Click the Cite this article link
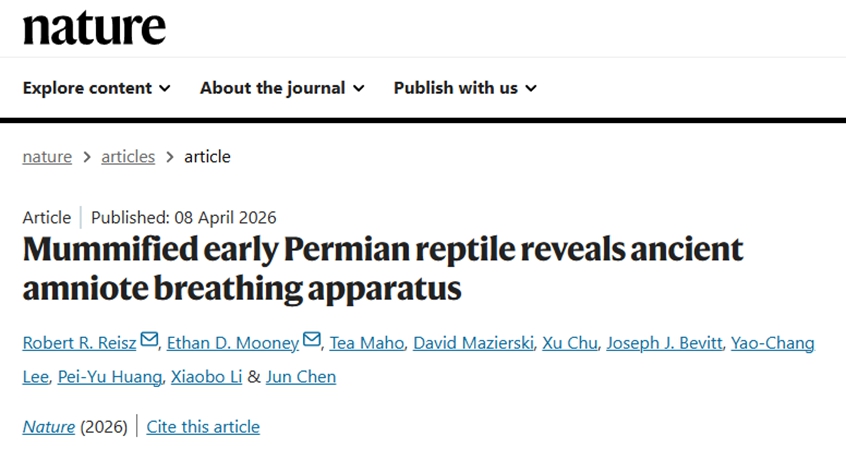The image size is (846, 449). tap(203, 426)
